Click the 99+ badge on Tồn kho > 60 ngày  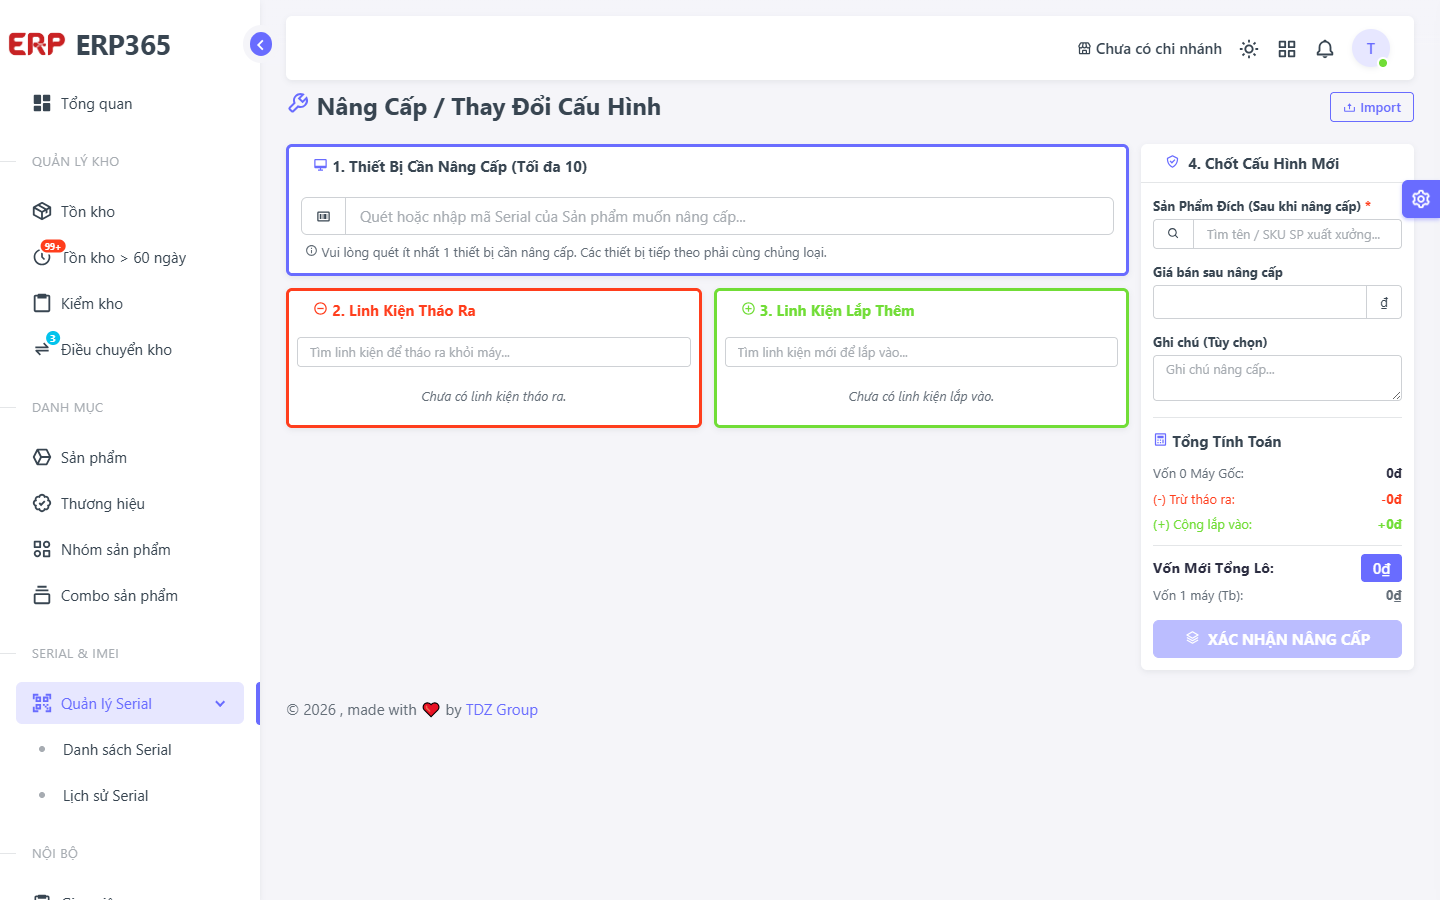point(53,246)
